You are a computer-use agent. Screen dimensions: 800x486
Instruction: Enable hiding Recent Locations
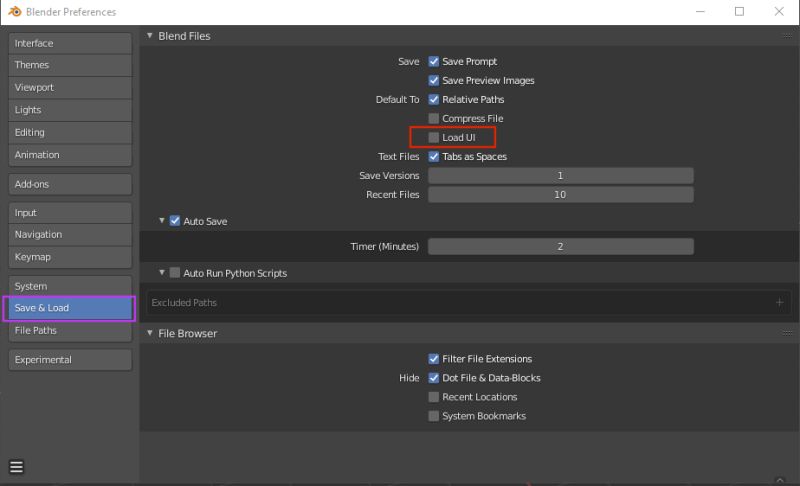(434, 397)
